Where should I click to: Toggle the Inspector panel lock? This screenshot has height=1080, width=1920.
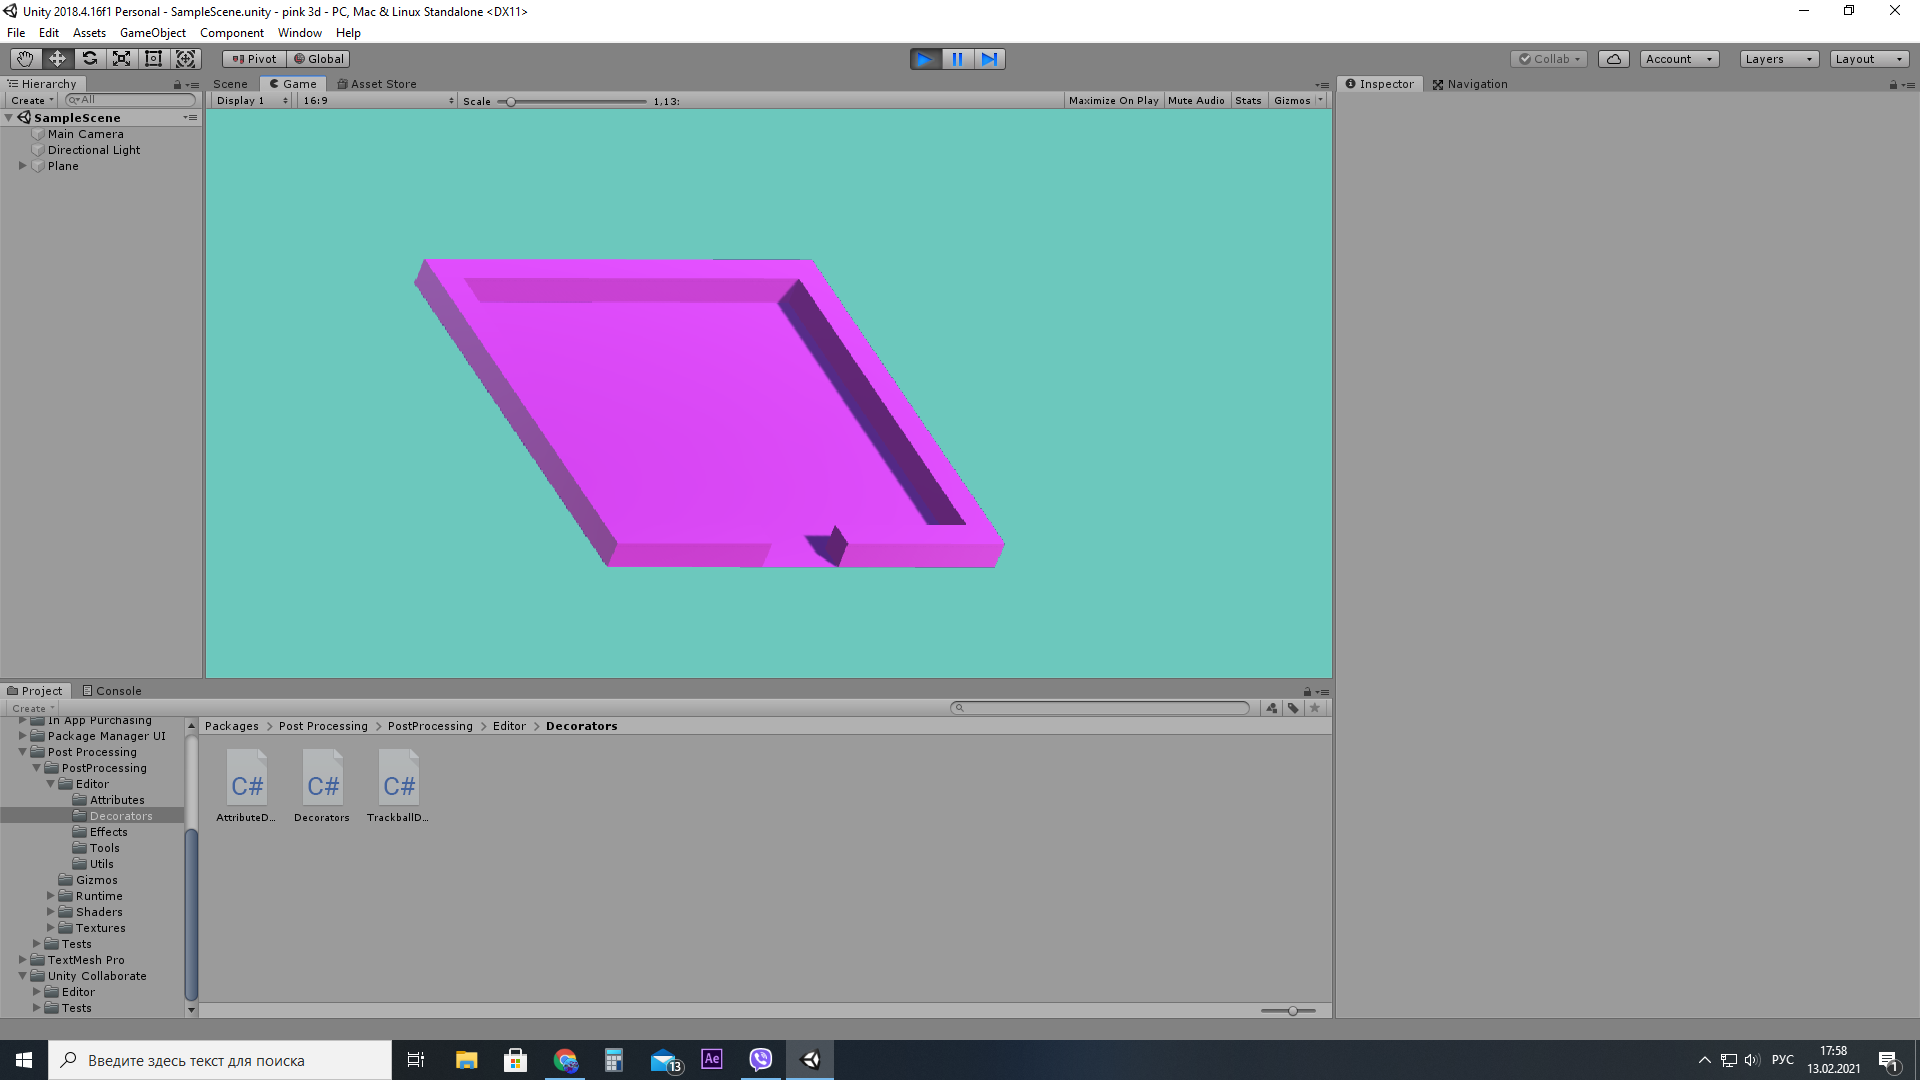1893,85
